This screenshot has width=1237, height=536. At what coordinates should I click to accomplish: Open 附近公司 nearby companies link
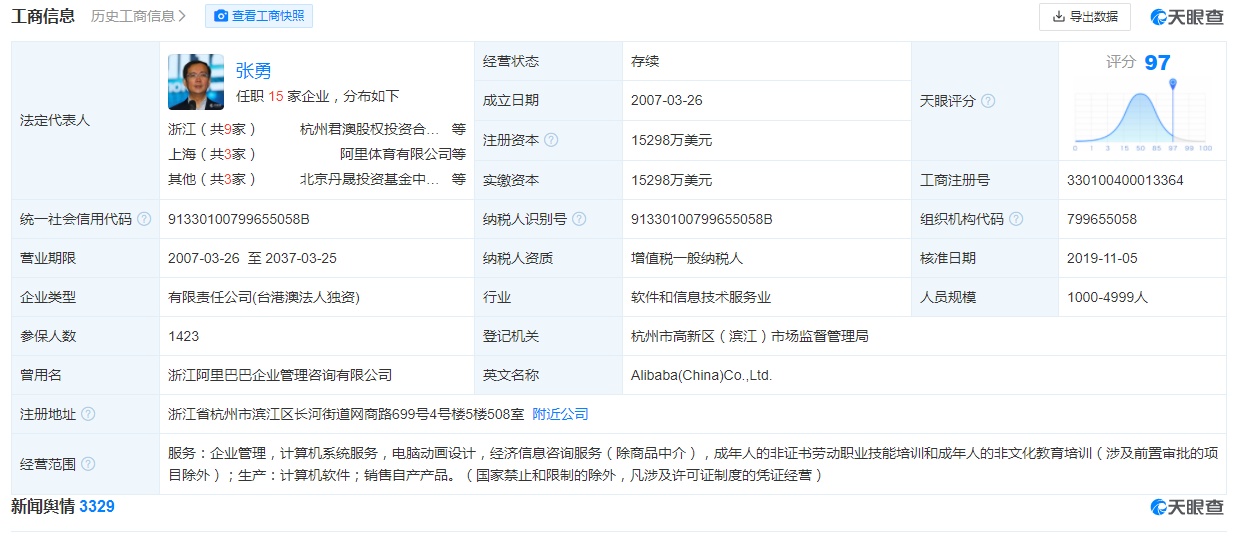[560, 414]
